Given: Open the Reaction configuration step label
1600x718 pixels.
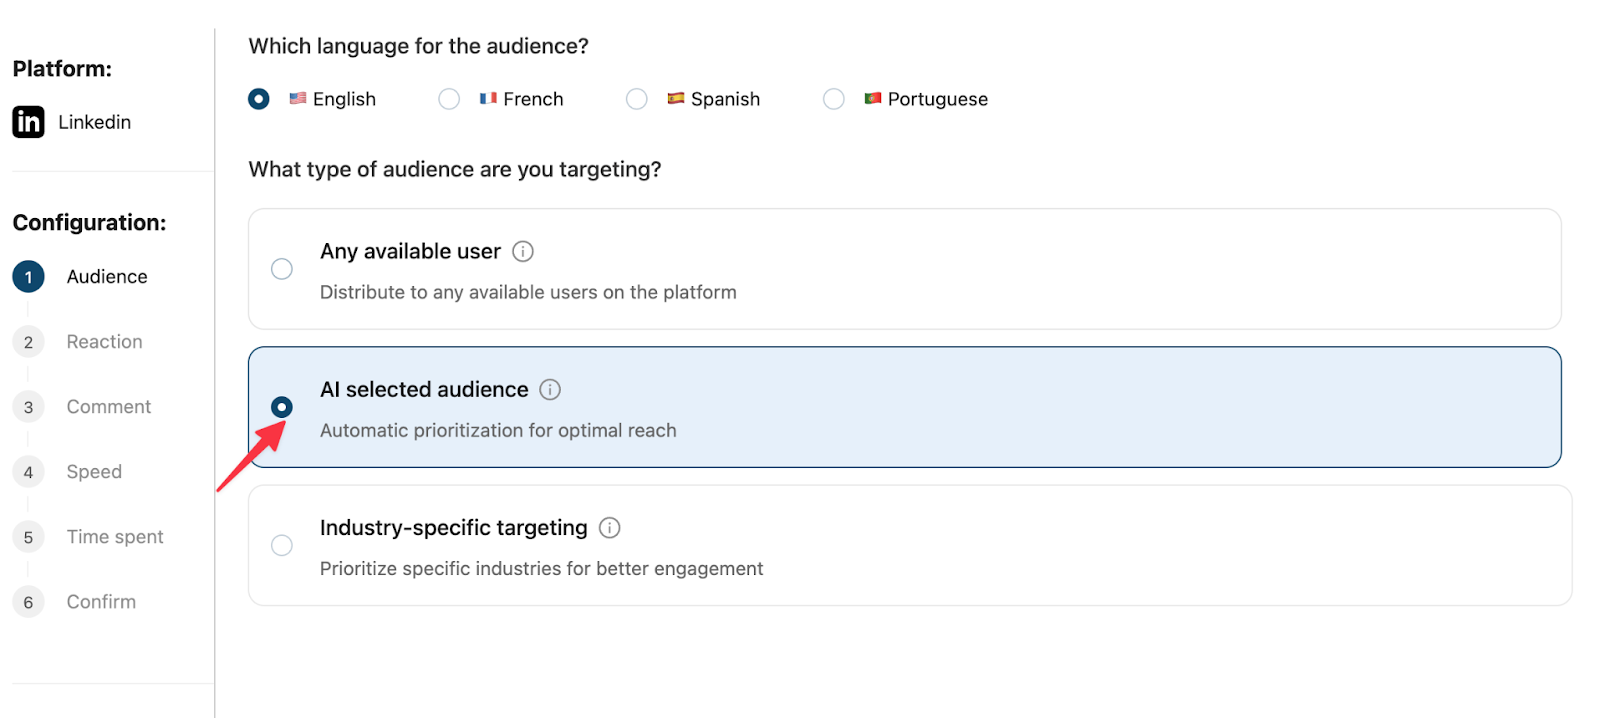Looking at the screenshot, I should click(104, 342).
